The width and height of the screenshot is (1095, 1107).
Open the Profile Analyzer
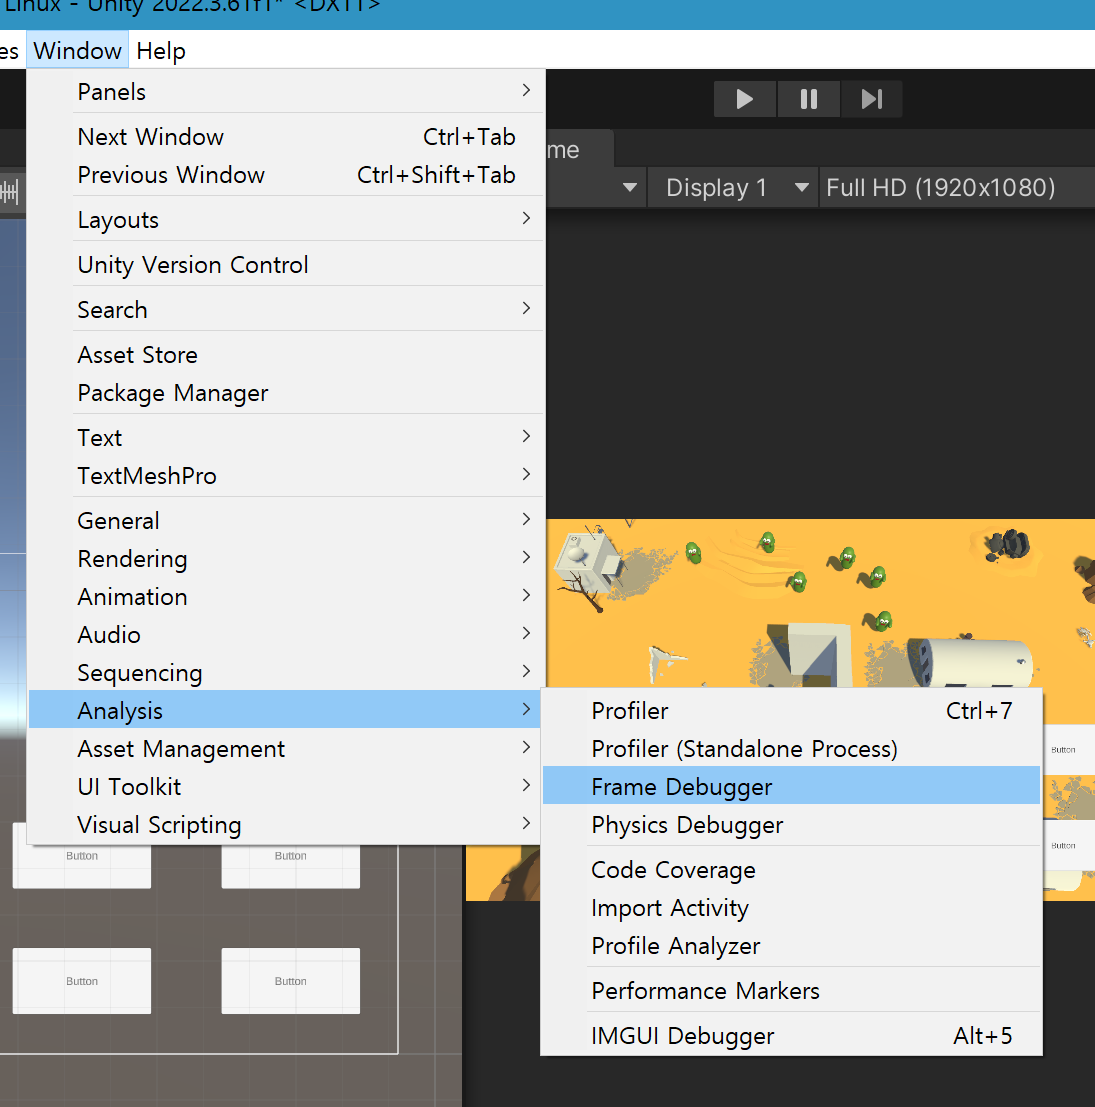pos(791,946)
